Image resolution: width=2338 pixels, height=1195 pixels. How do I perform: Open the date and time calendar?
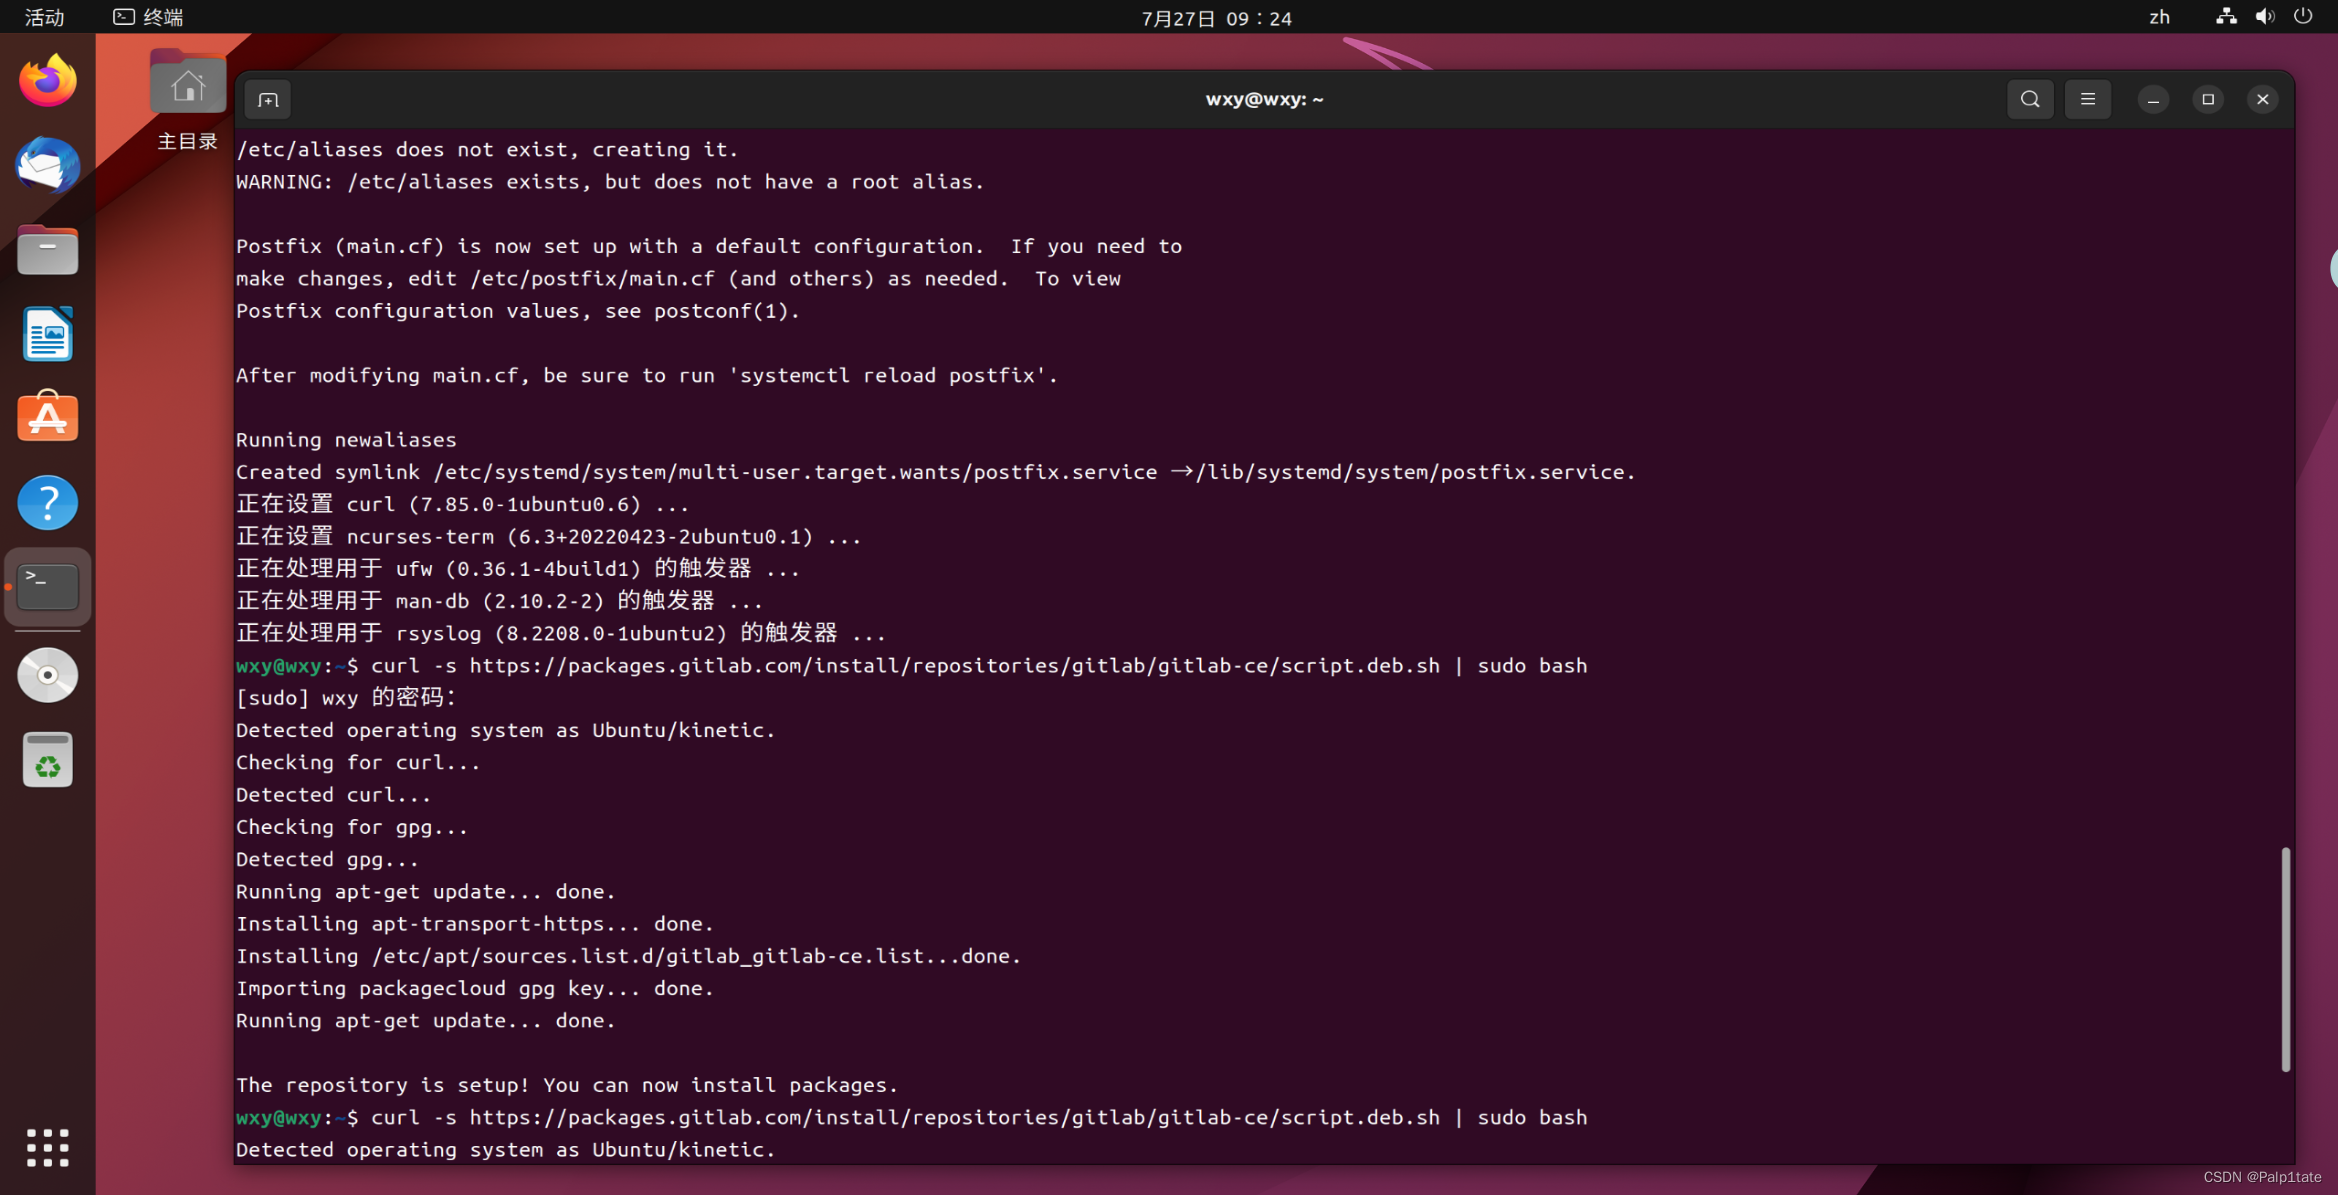(1216, 18)
